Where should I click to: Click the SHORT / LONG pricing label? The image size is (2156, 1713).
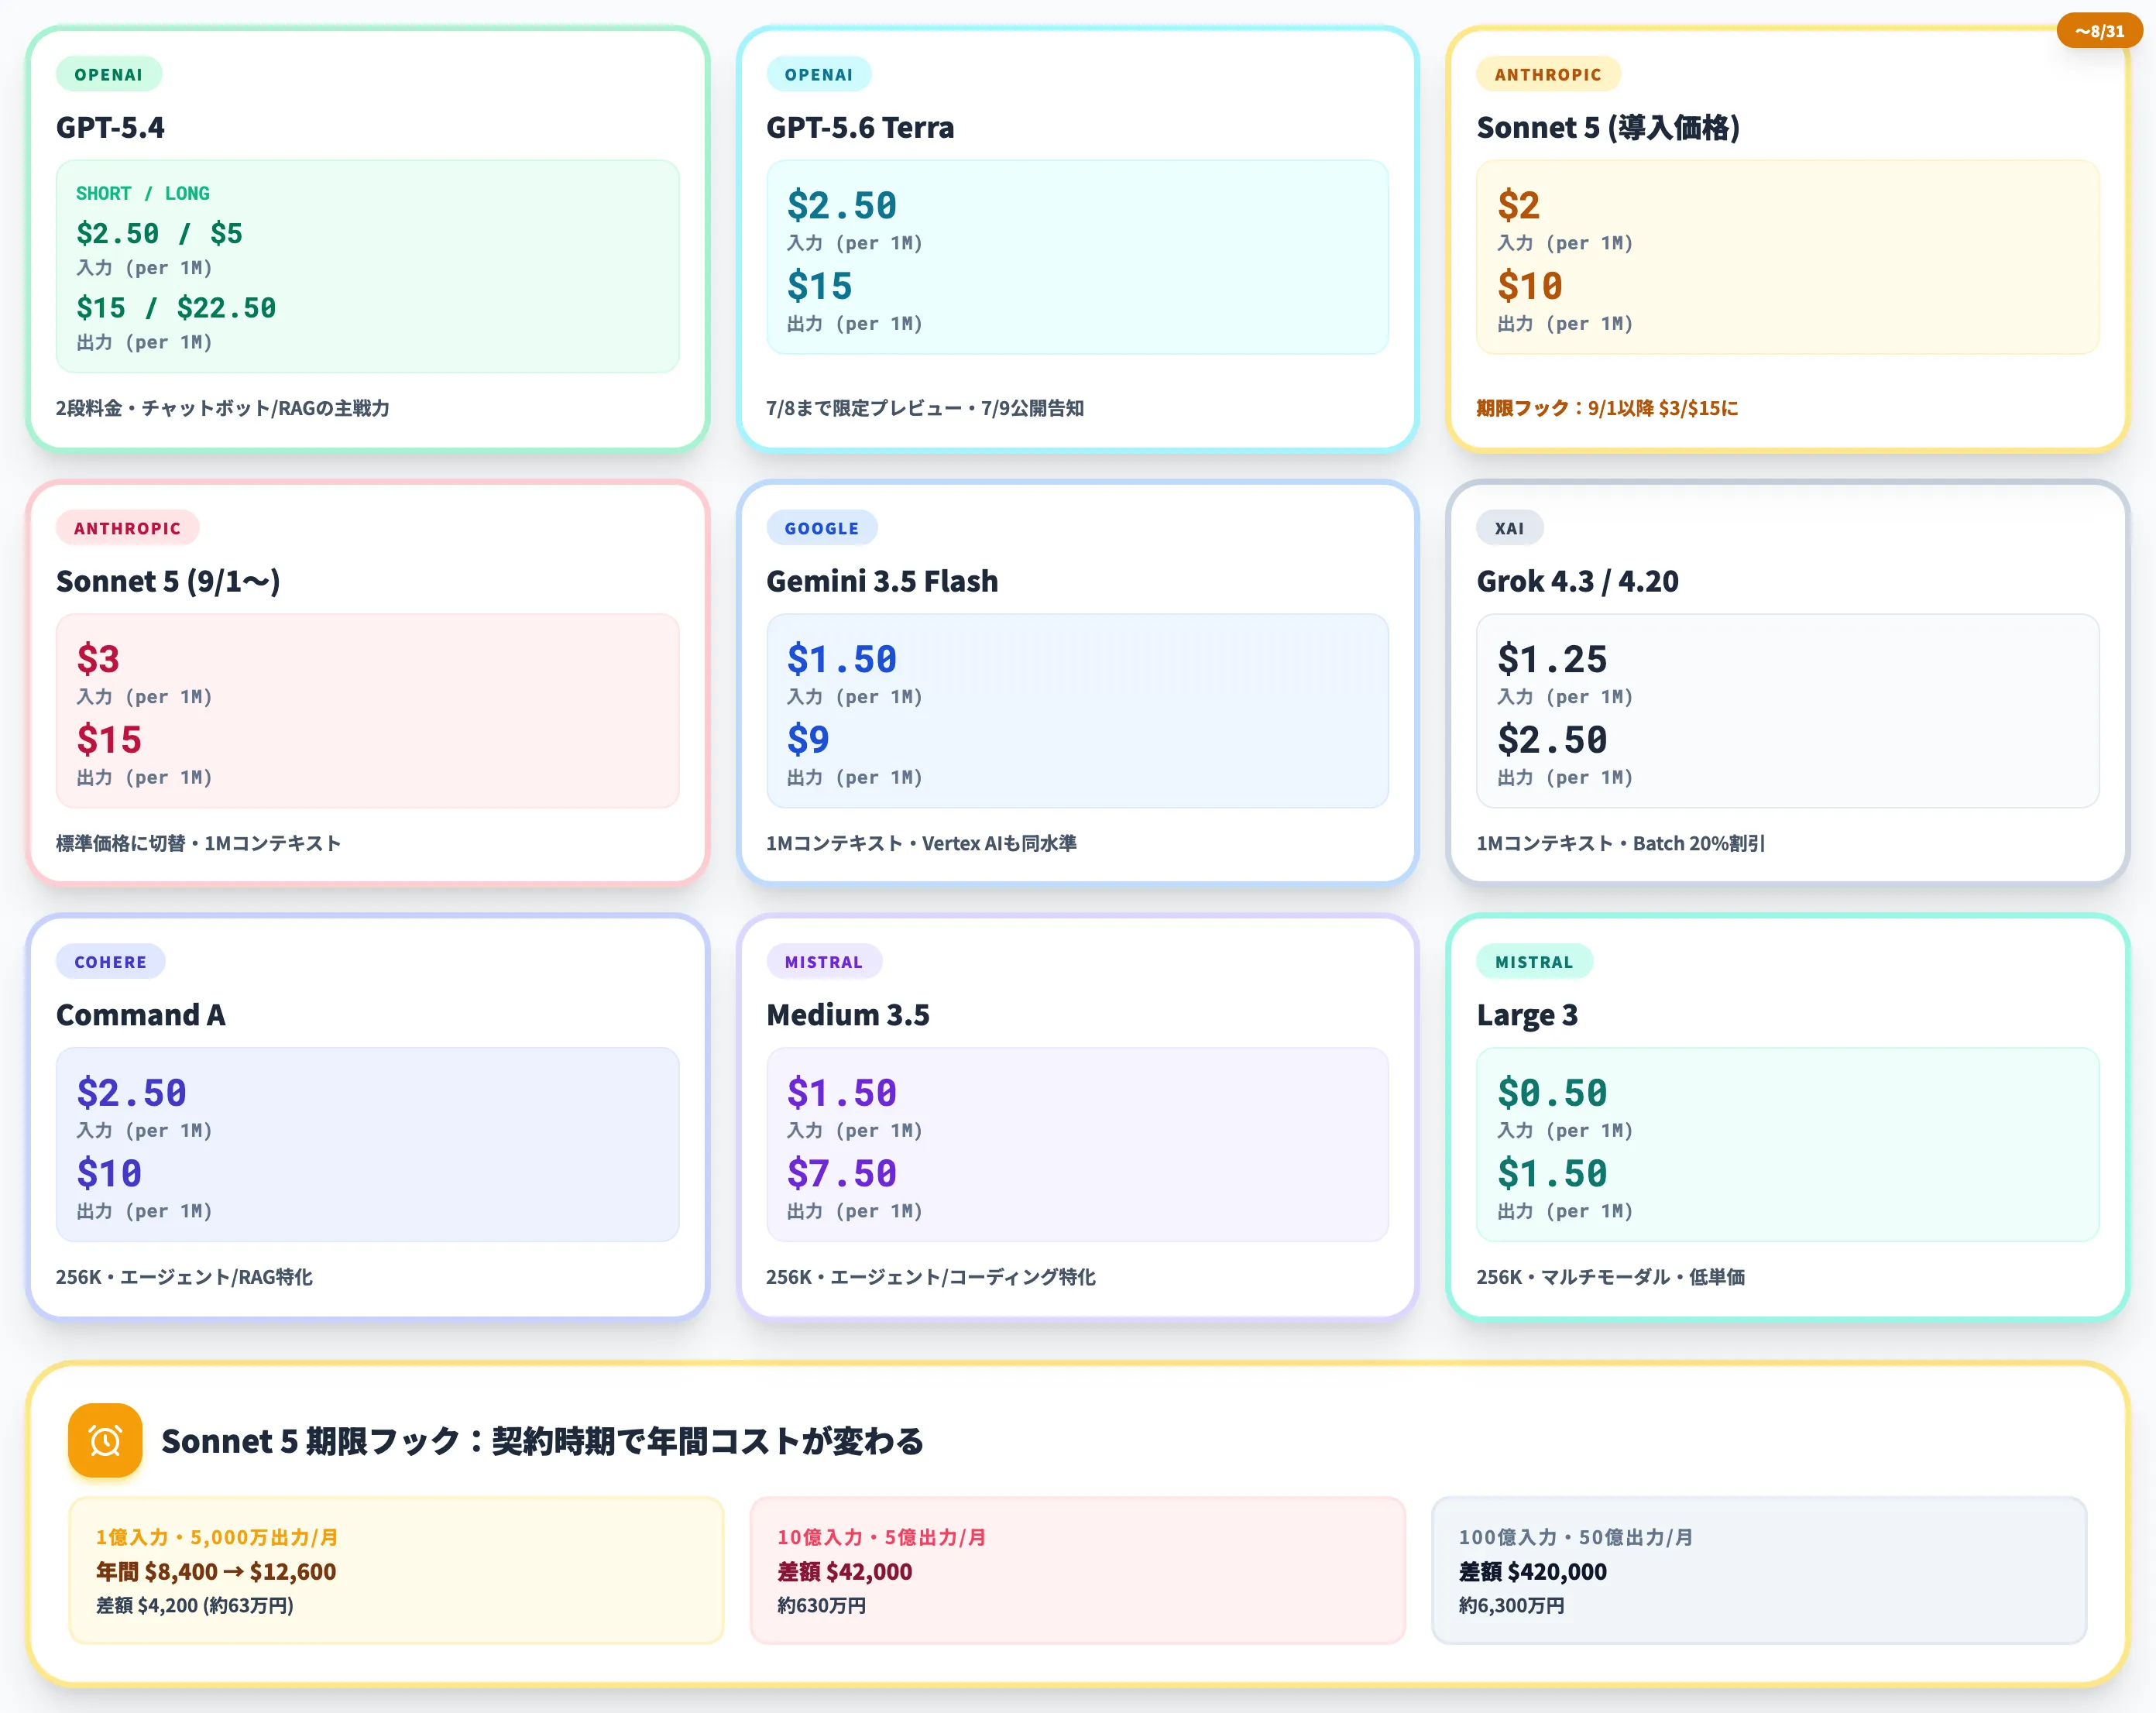pos(143,193)
